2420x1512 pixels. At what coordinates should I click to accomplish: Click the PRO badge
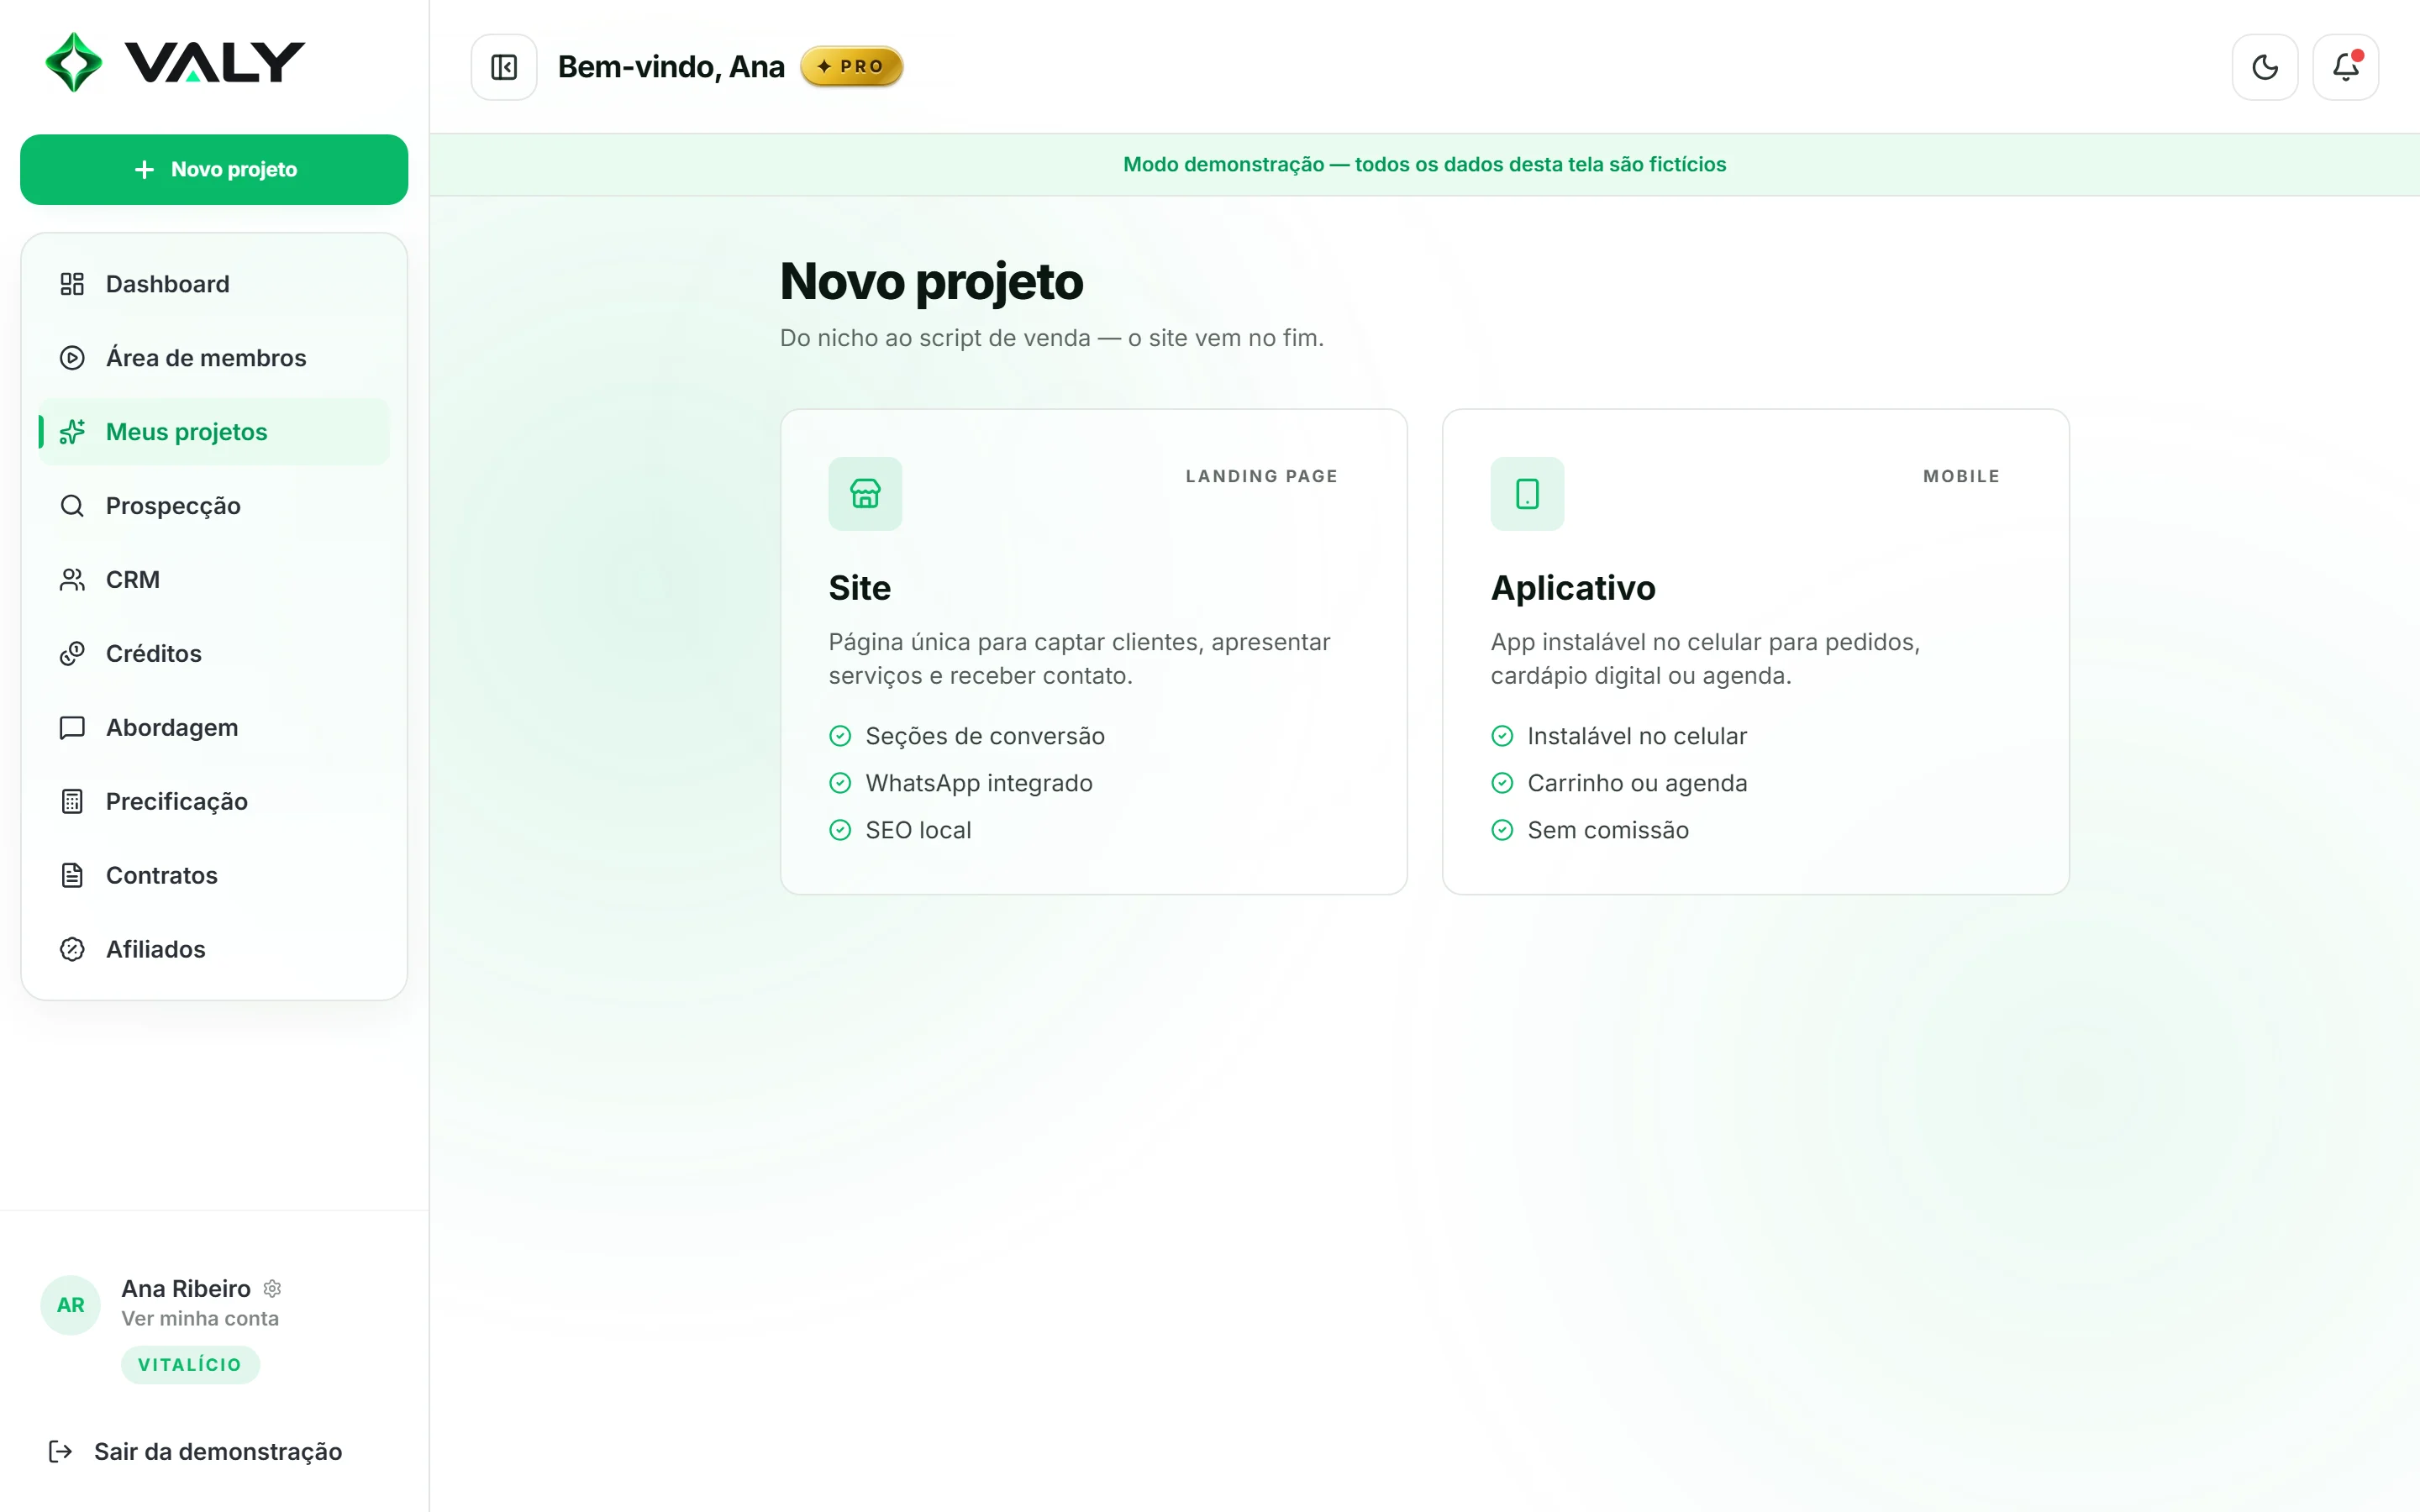(851, 66)
